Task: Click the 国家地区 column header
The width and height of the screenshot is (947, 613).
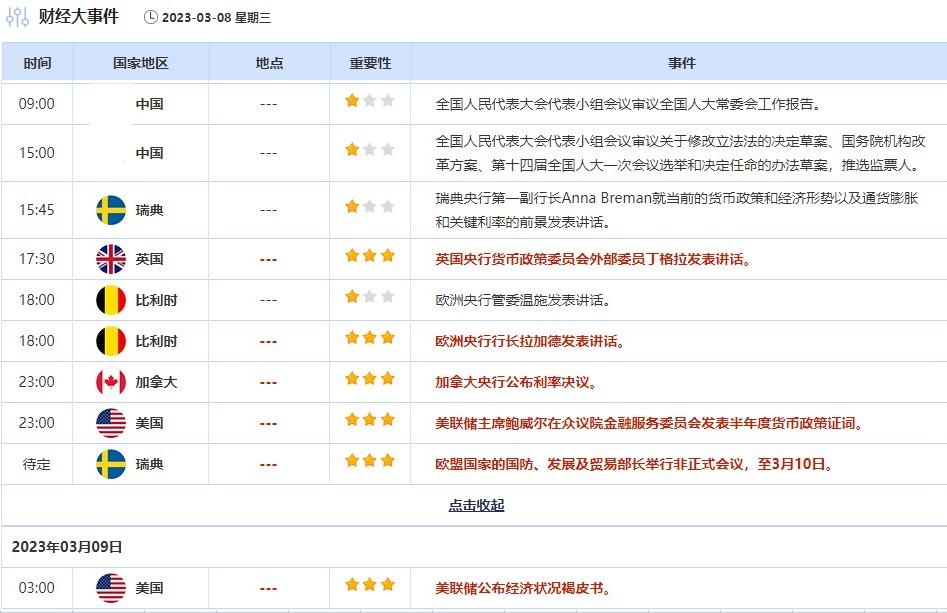Action: (x=141, y=63)
